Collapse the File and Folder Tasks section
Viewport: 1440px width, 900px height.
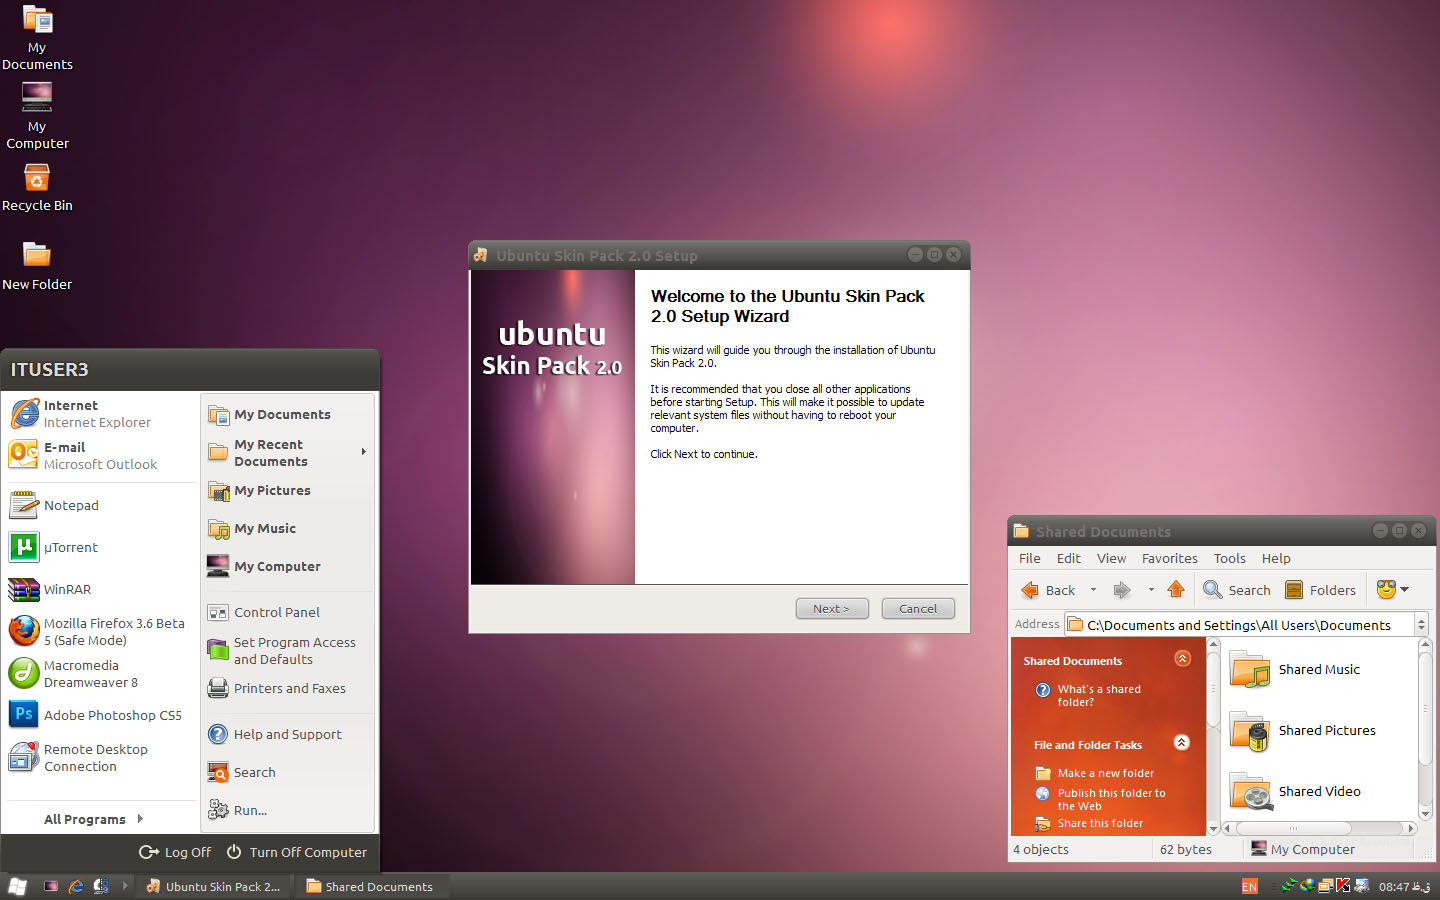tap(1181, 742)
